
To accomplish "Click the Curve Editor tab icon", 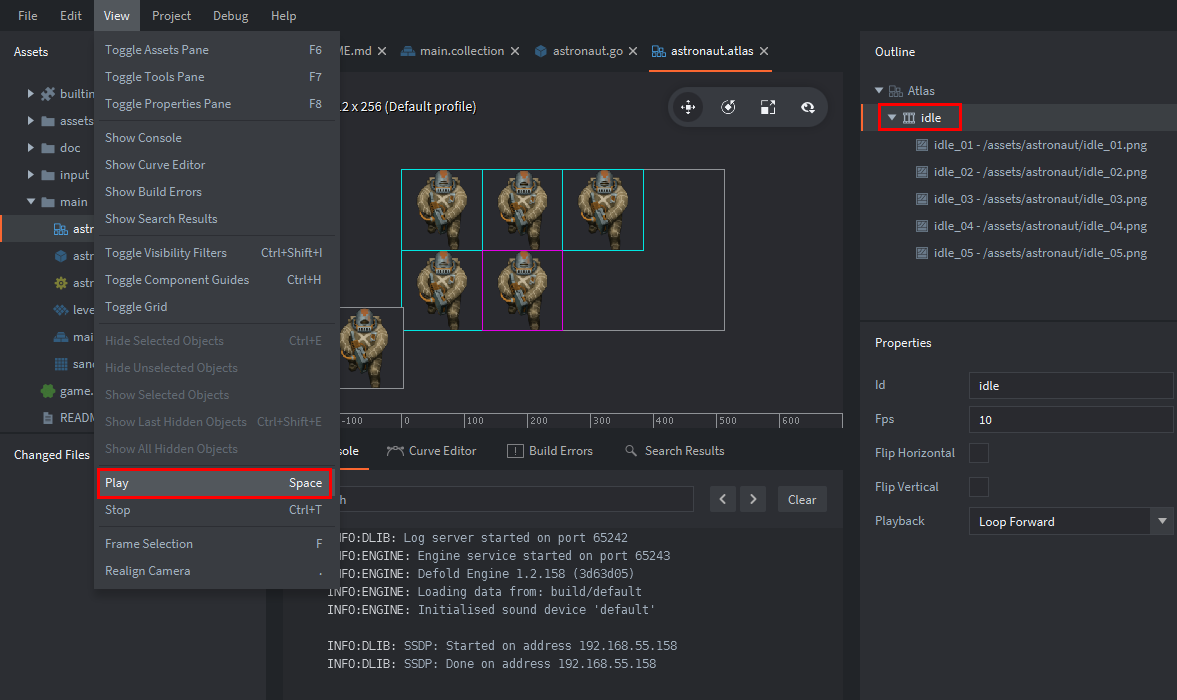I will click(395, 451).
